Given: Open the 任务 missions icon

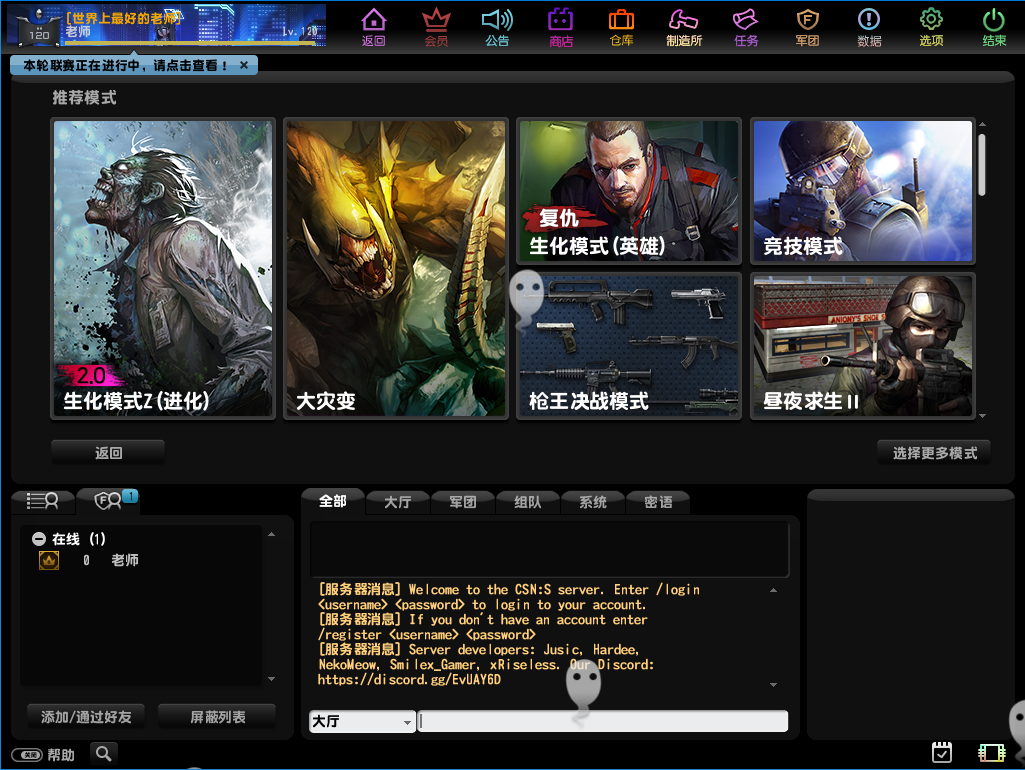Looking at the screenshot, I should tap(746, 27).
